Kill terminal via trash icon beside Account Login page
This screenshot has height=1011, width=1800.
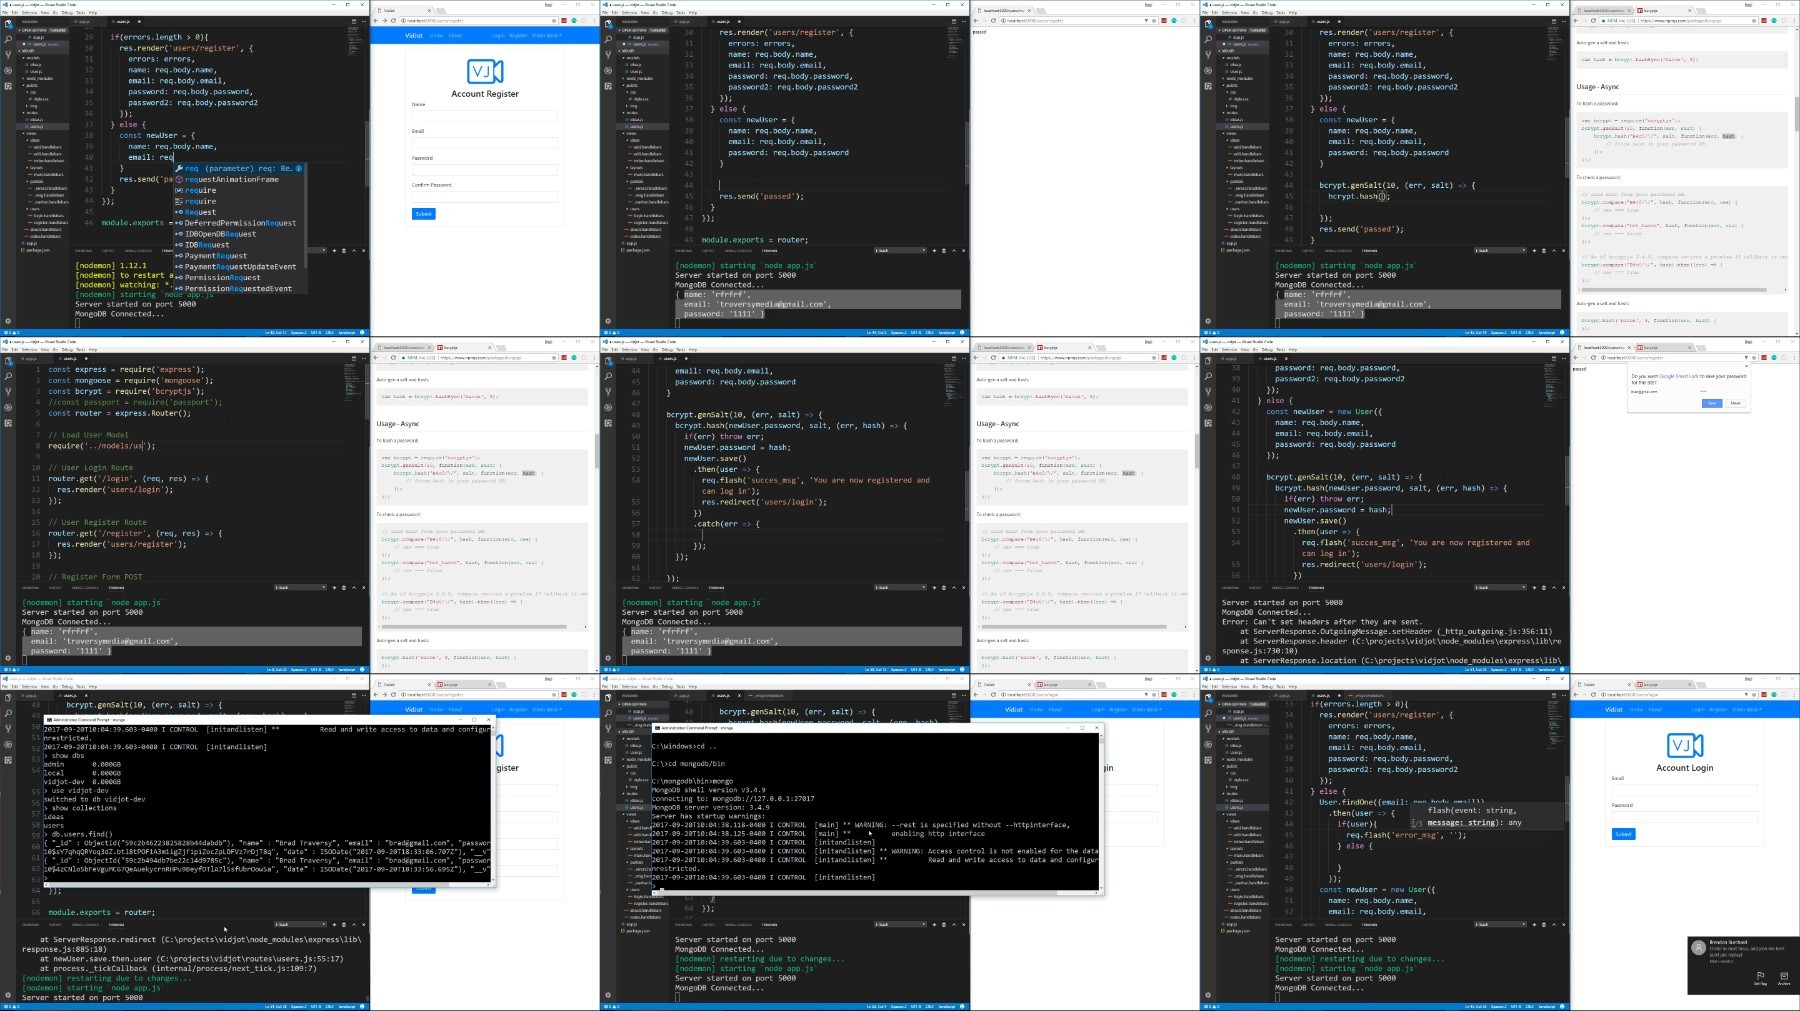(1544, 924)
